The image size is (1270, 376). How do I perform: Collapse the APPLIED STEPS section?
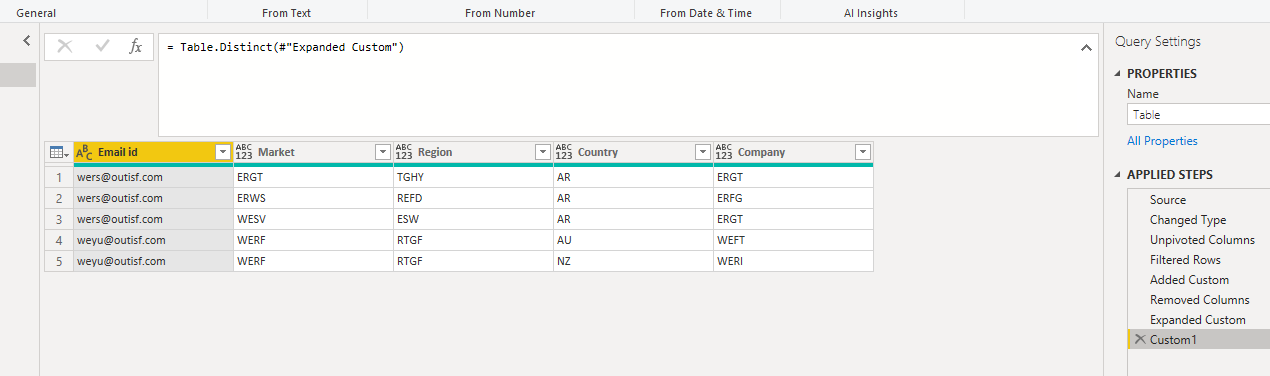pyautogui.click(x=1118, y=175)
